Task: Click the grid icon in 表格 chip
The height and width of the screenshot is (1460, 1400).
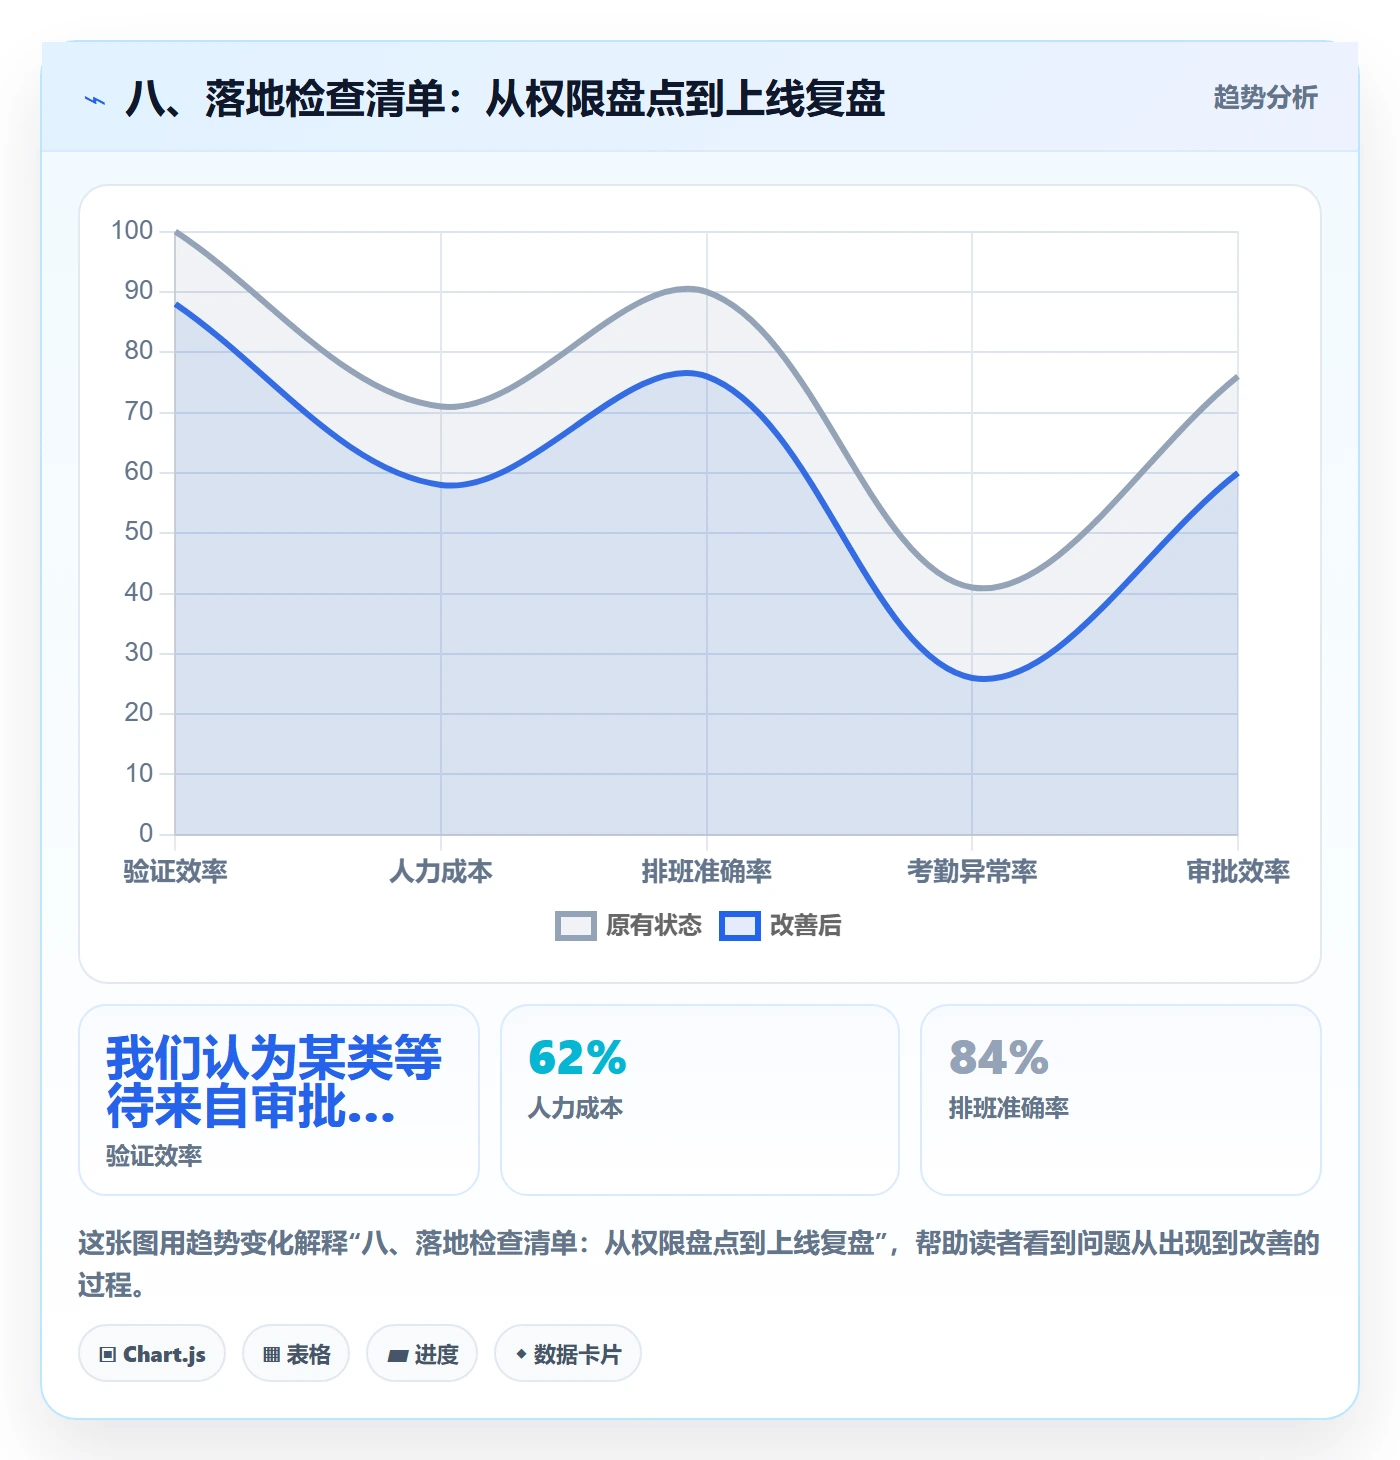Action: (x=271, y=1355)
